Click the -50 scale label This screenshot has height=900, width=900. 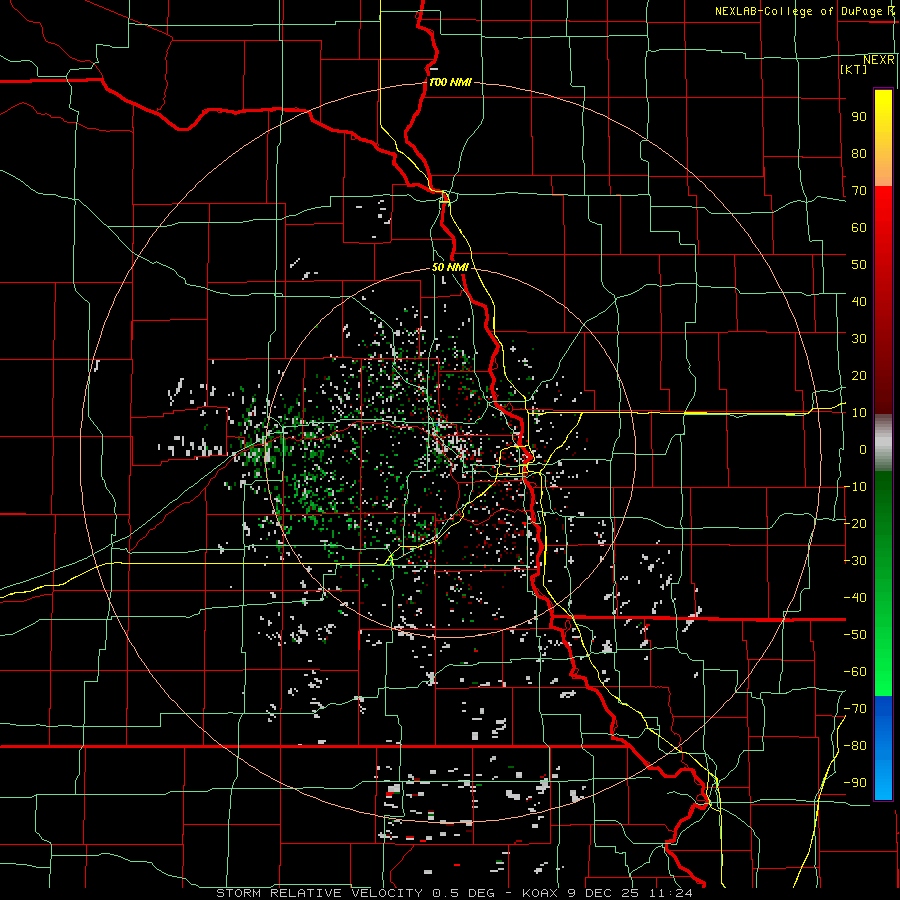coord(855,635)
